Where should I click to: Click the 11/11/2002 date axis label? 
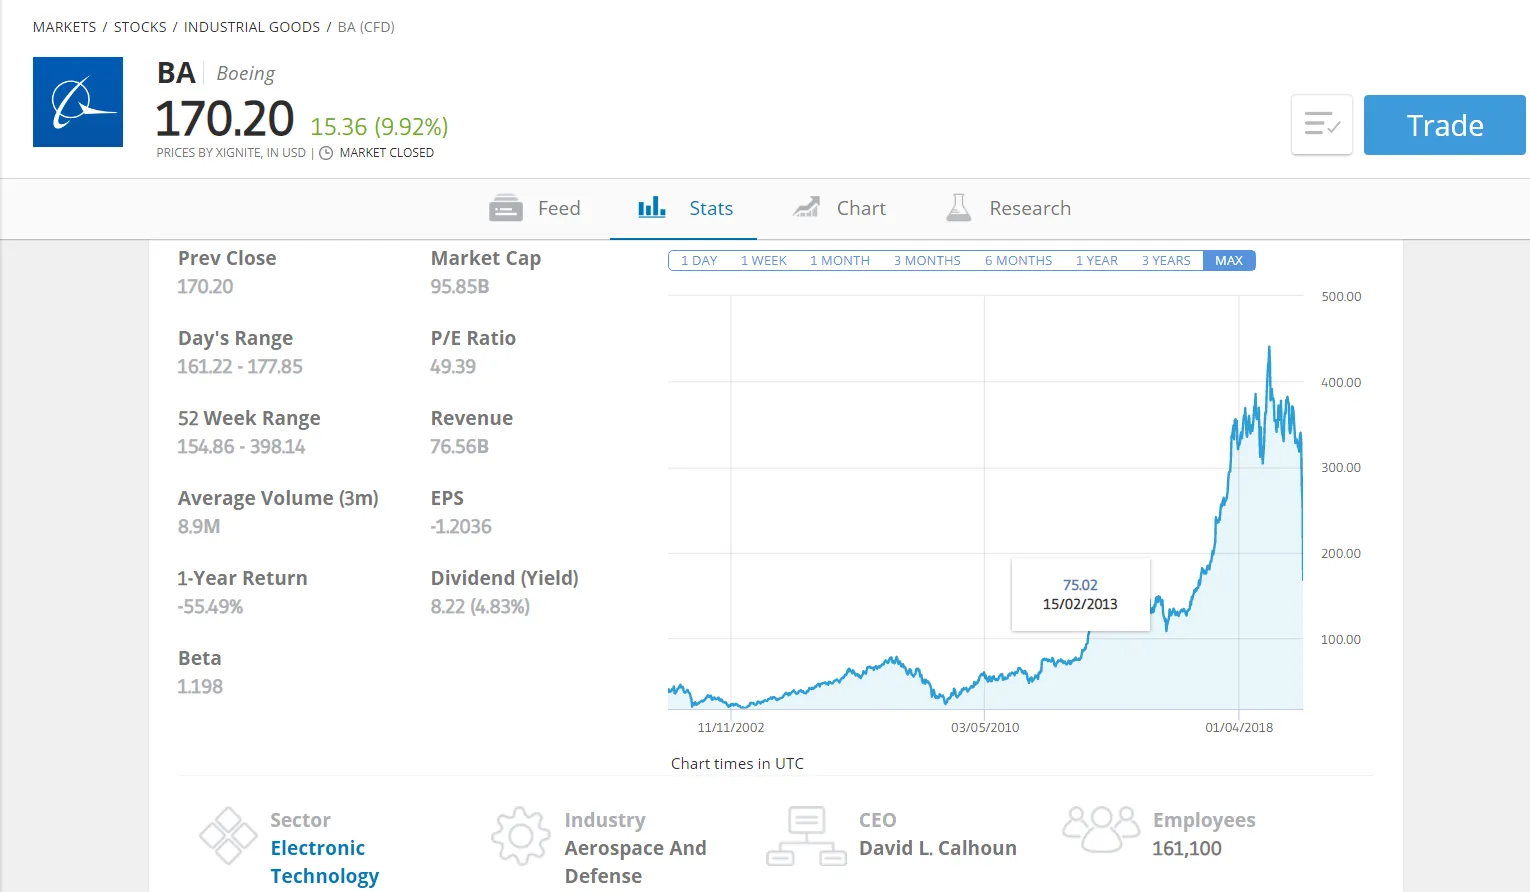pos(731,728)
